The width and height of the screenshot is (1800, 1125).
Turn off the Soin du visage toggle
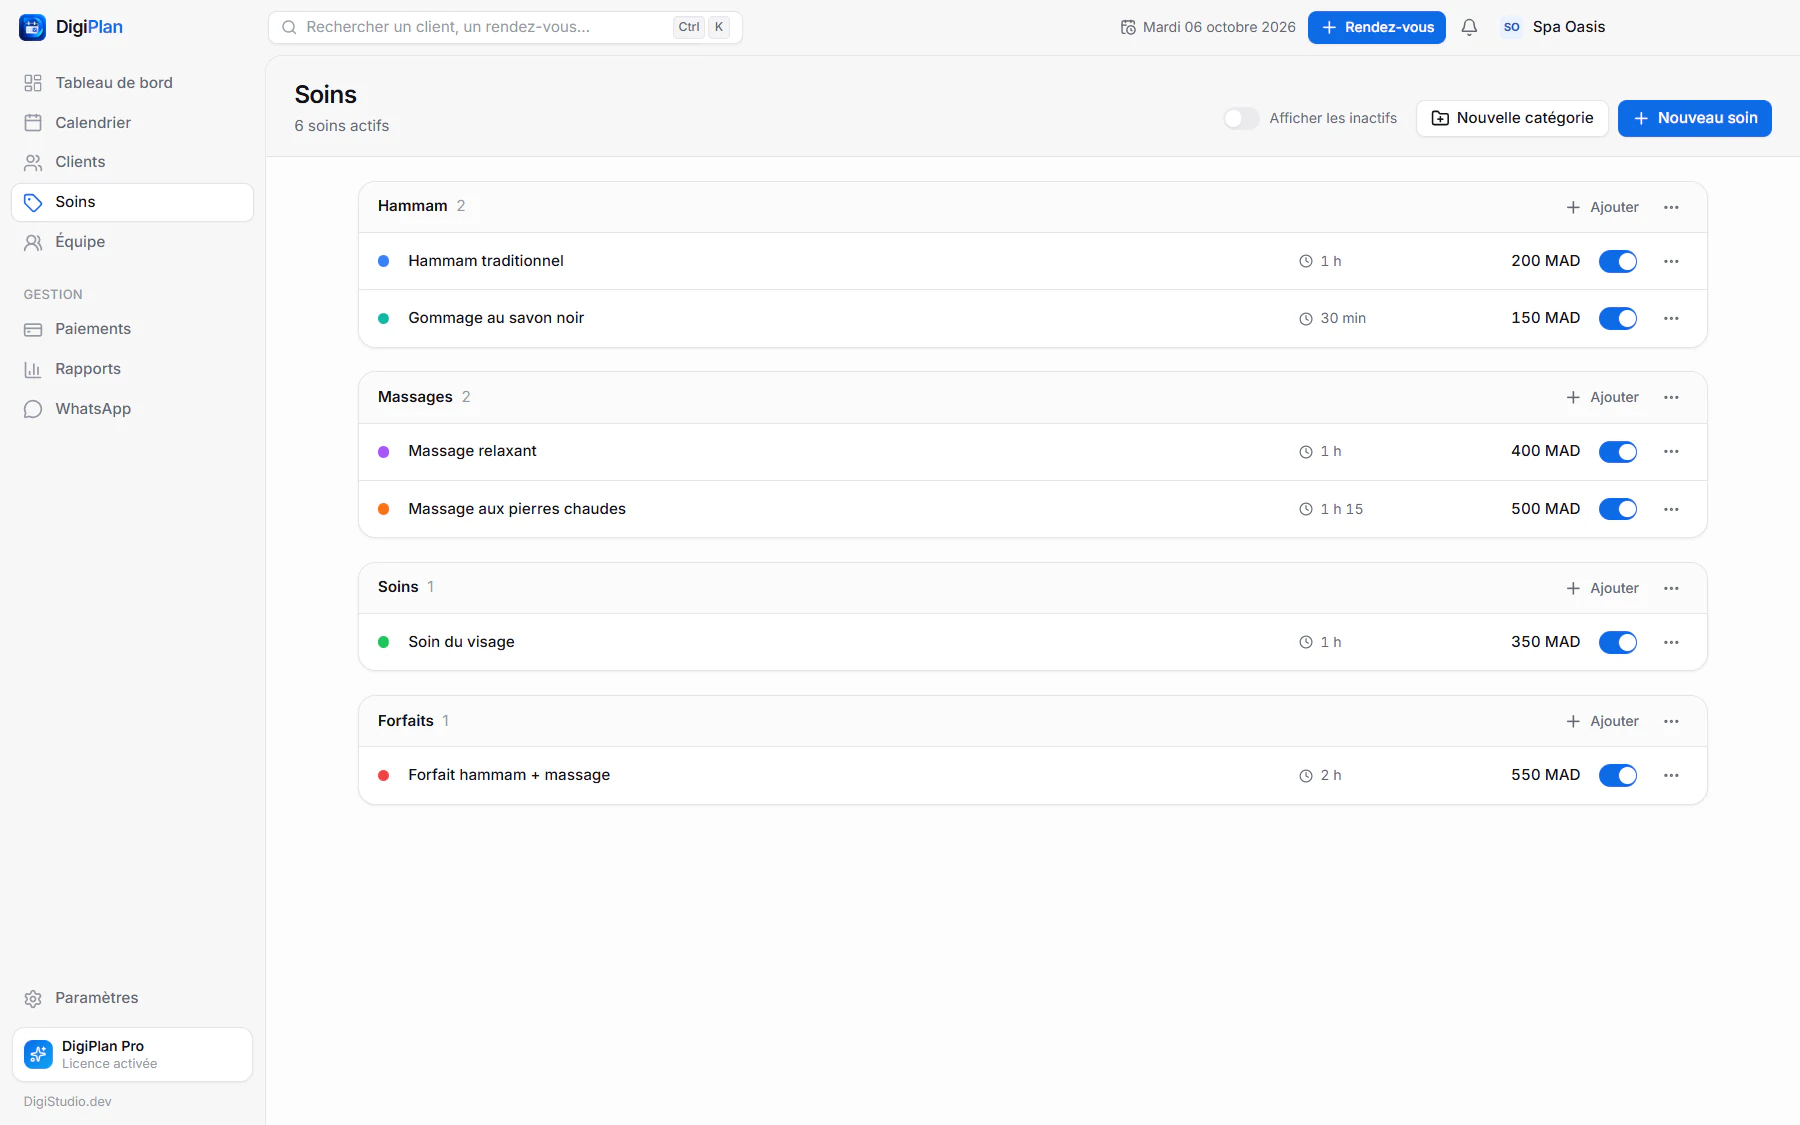pyautogui.click(x=1617, y=642)
